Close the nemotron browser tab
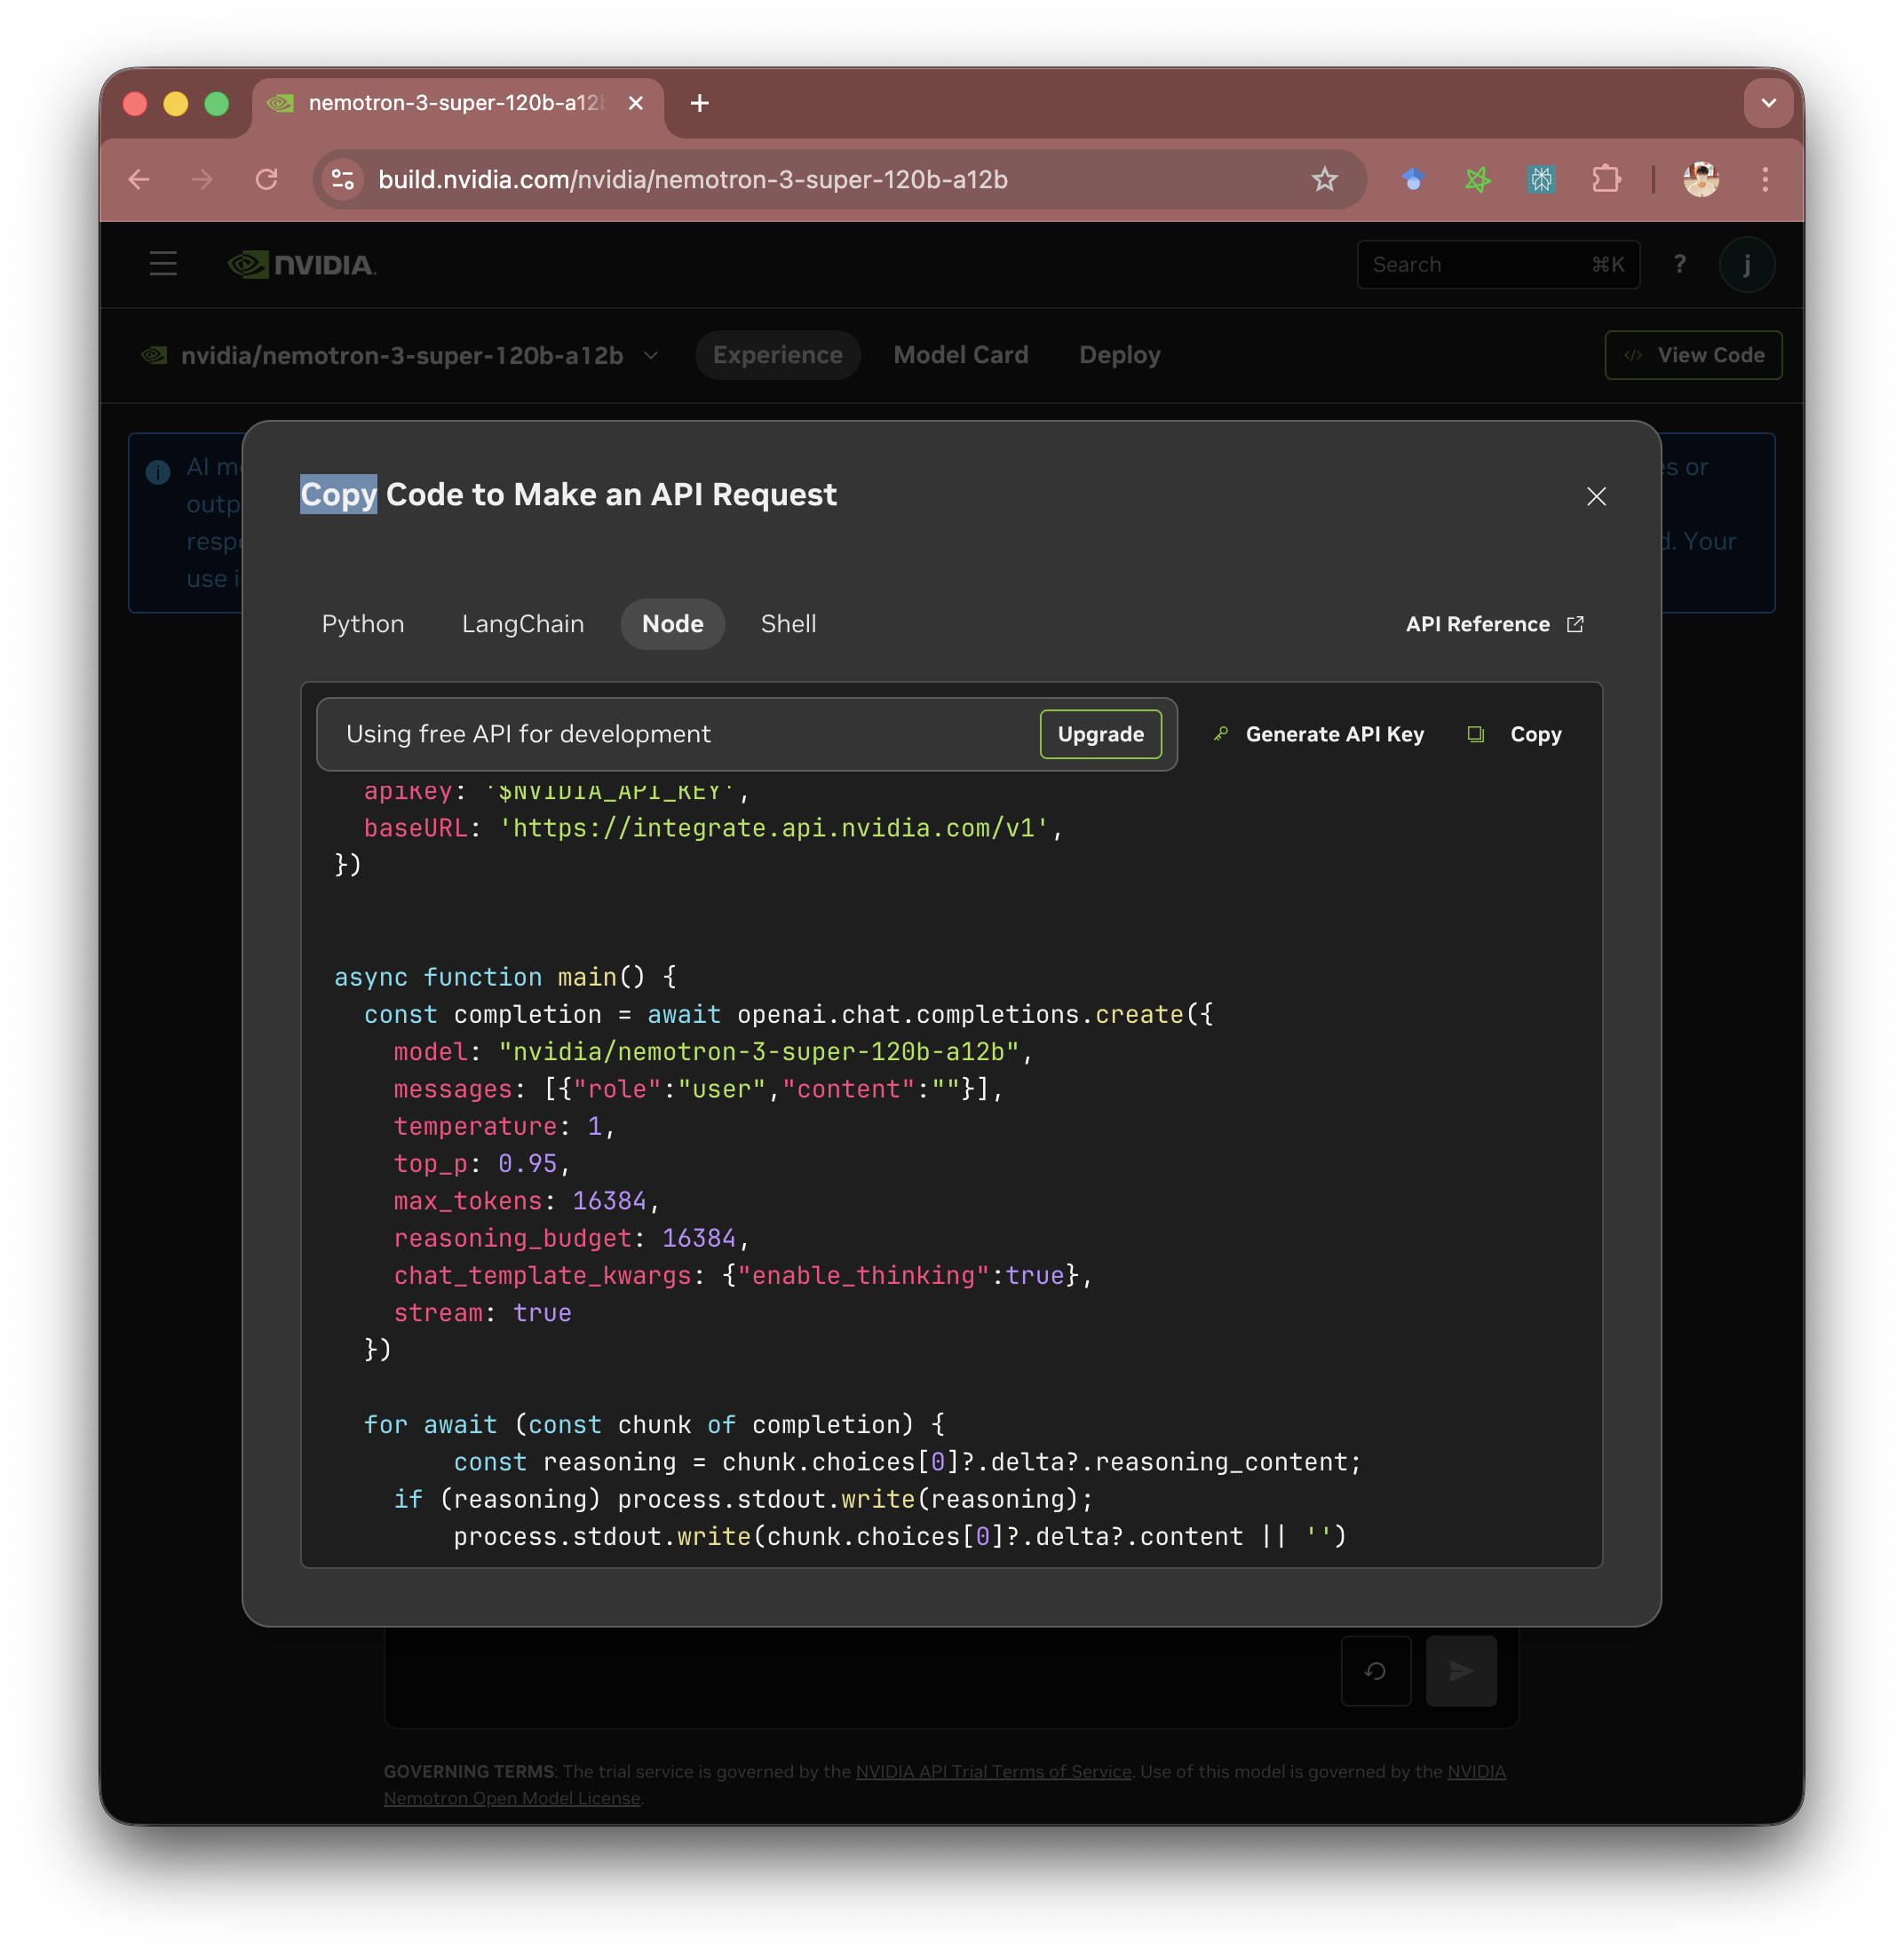Screen dimensions: 1904x1957 click(x=635, y=103)
